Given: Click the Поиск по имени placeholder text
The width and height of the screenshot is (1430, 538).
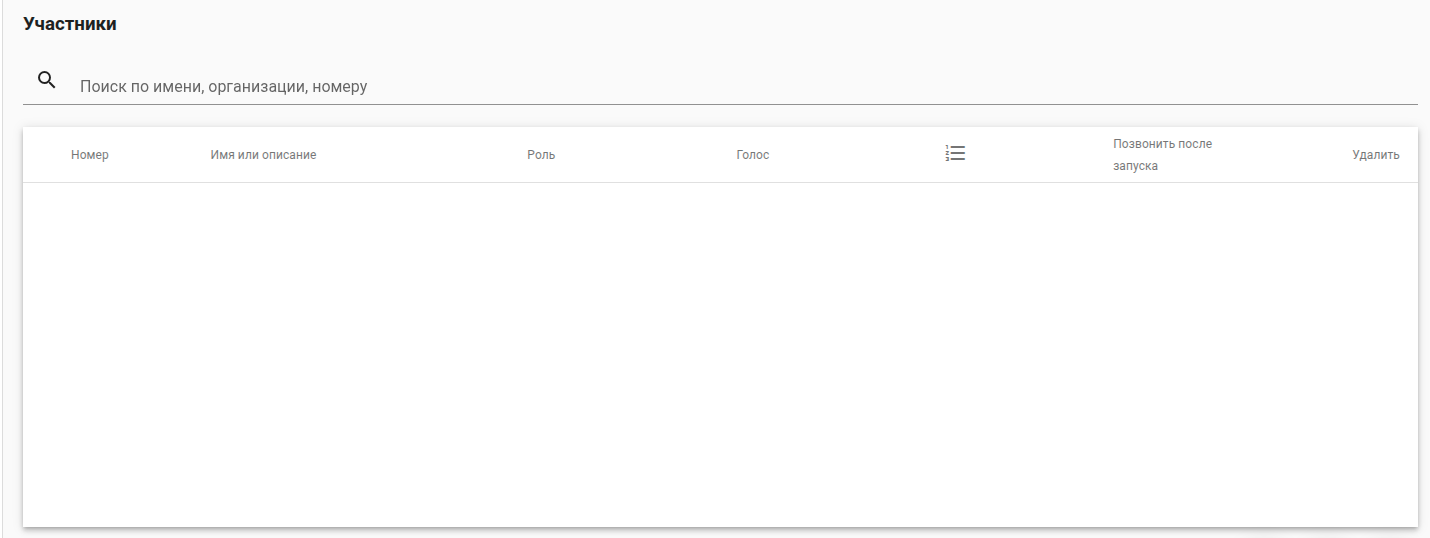Looking at the screenshot, I should (224, 87).
